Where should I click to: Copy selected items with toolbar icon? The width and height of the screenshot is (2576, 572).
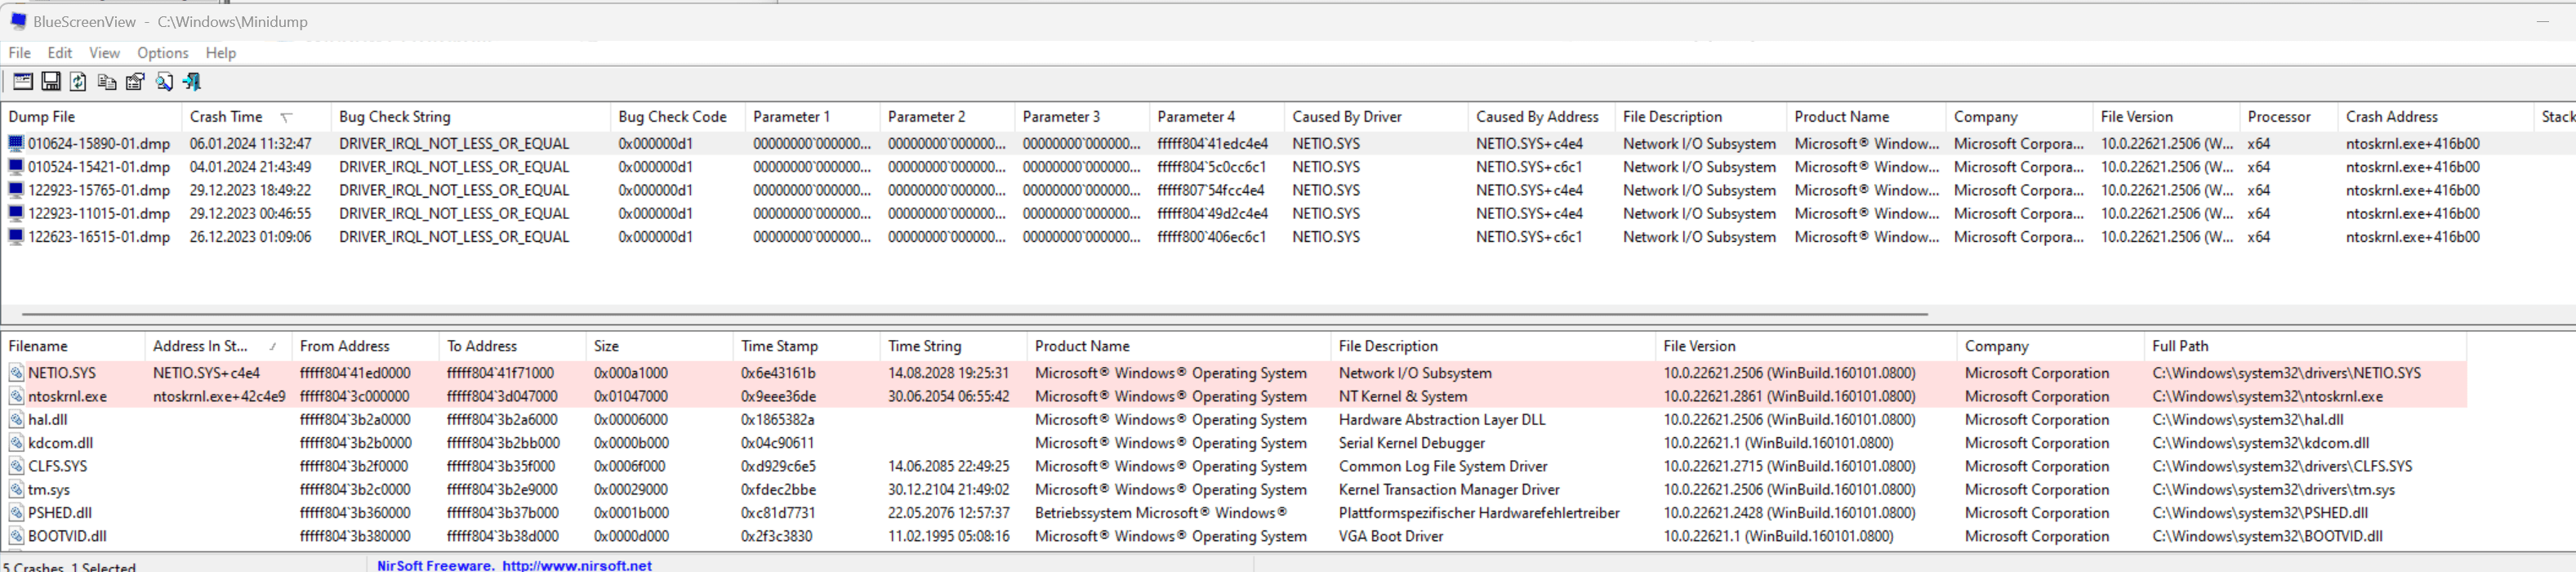(107, 82)
